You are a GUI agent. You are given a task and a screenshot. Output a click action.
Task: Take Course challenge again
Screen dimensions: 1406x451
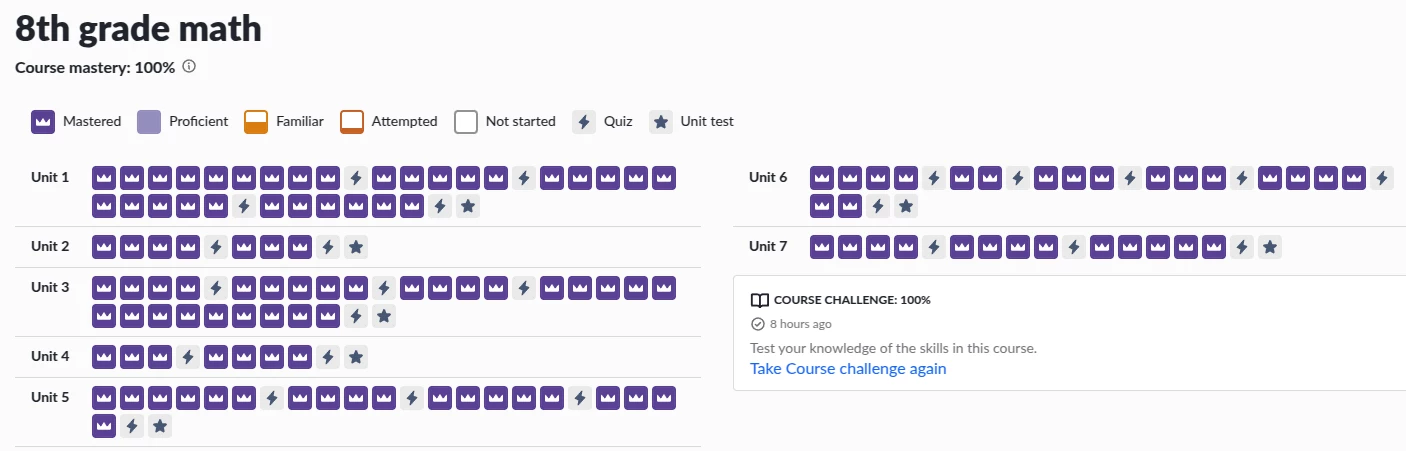tap(848, 369)
